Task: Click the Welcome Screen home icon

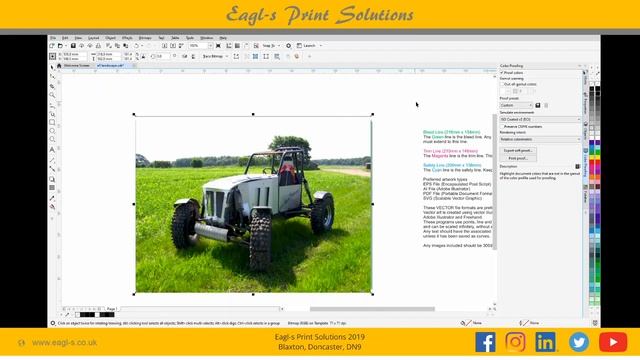Action: coord(59,66)
